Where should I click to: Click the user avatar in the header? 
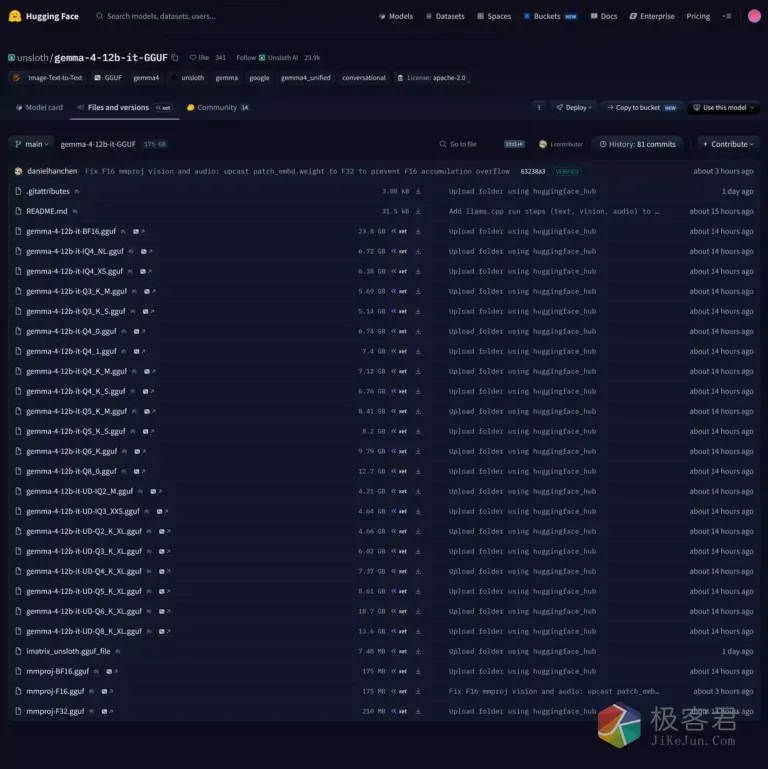(754, 16)
